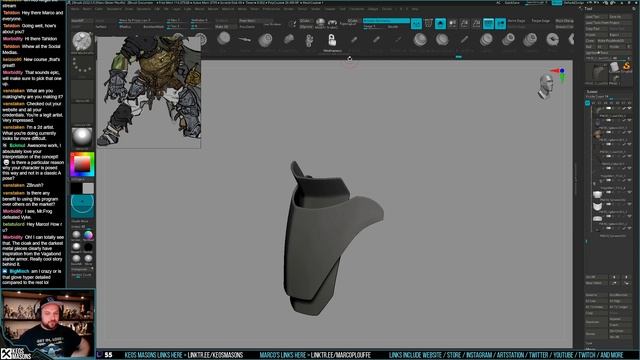Click the character reference image thumbnail
This screenshot has height=360, width=640.
[x=149, y=91]
